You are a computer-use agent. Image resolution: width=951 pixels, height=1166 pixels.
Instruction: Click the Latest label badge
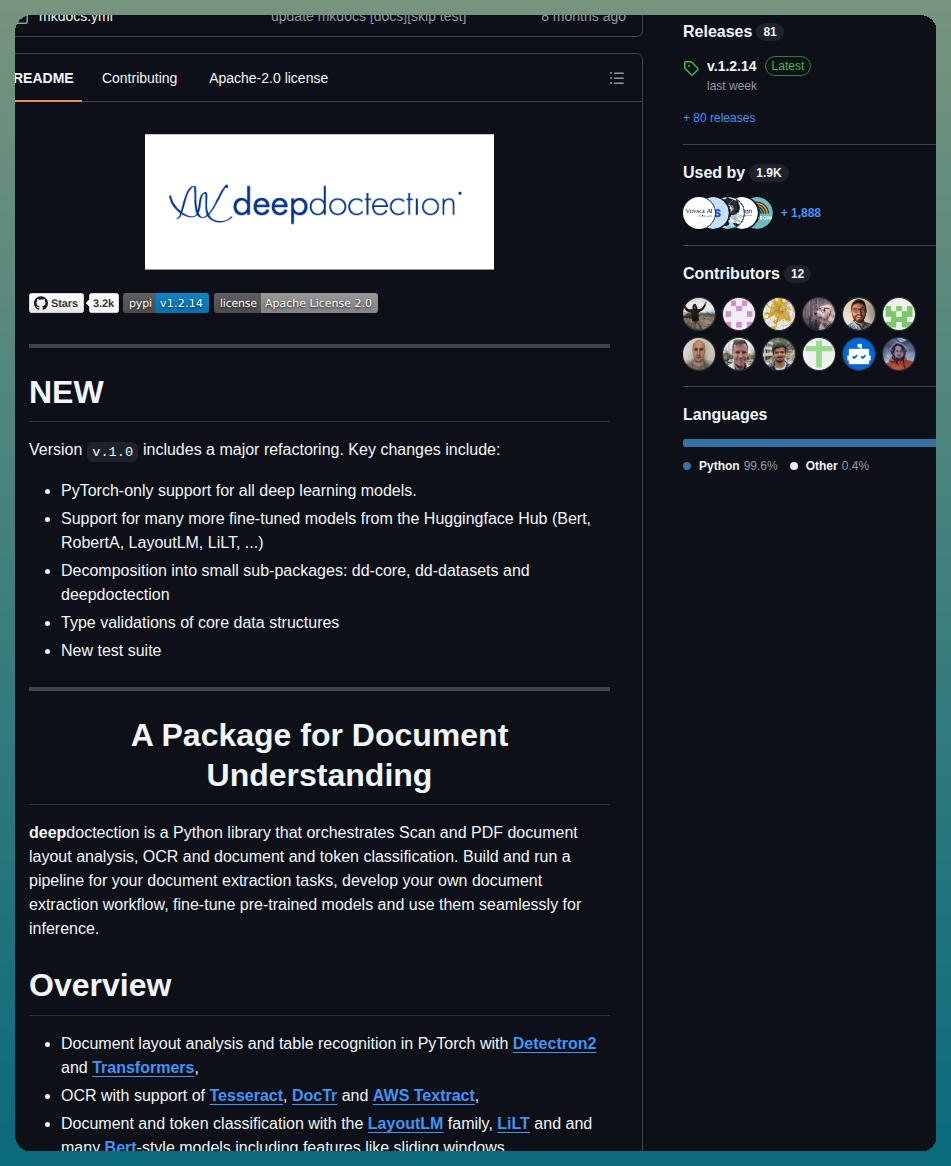coord(787,65)
